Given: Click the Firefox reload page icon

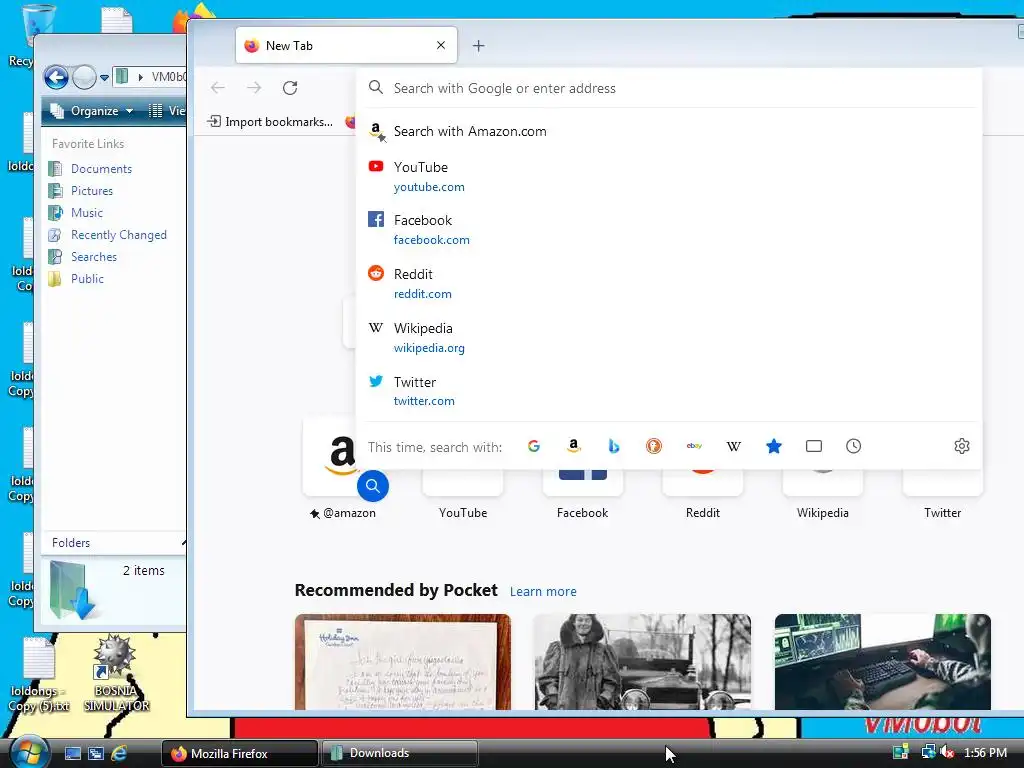Looking at the screenshot, I should [x=290, y=88].
